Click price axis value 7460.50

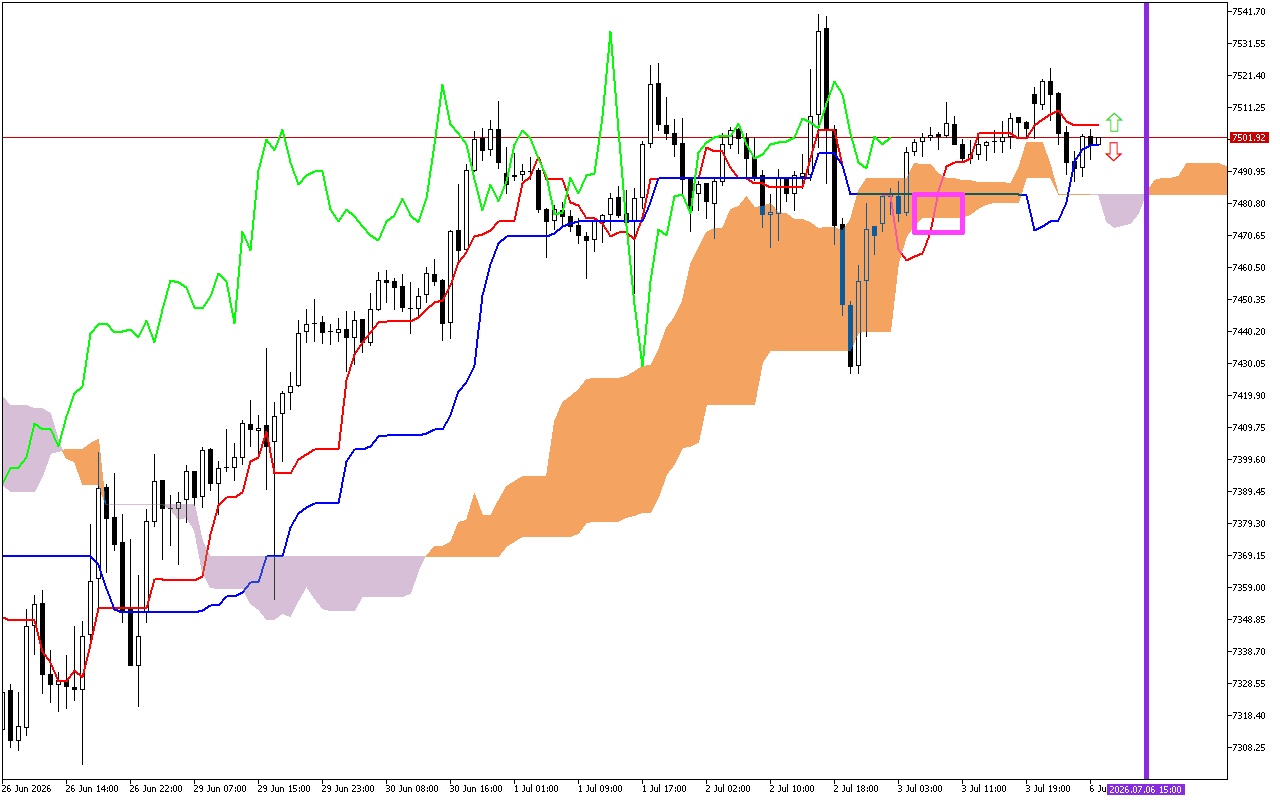click(x=1250, y=268)
